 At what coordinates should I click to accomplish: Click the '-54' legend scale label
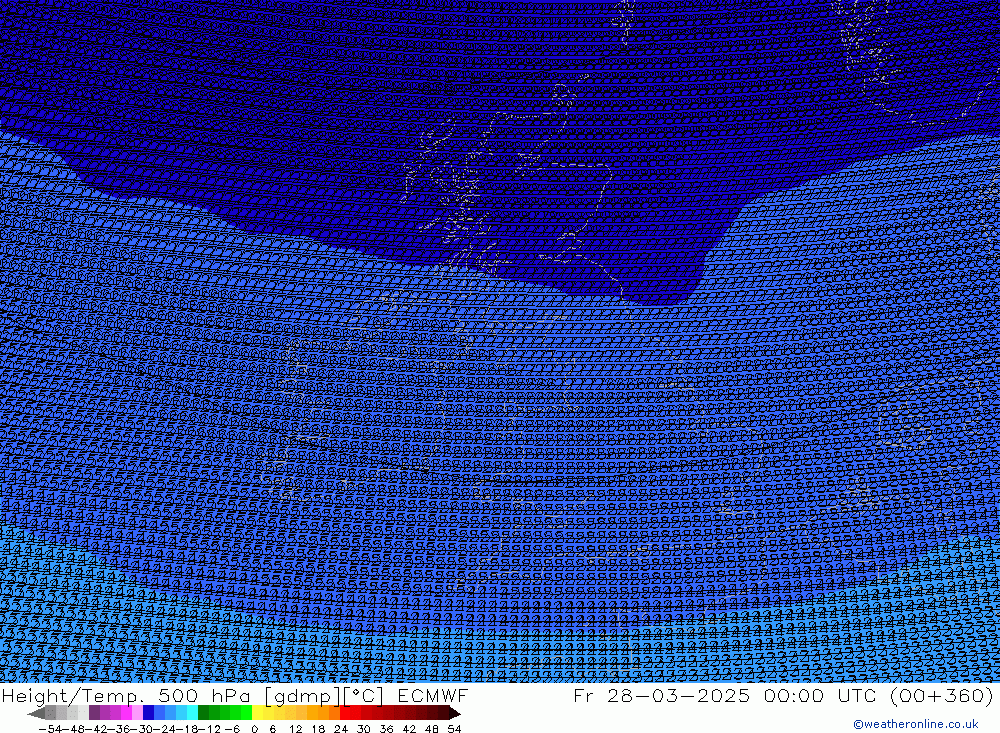[x=51, y=729]
